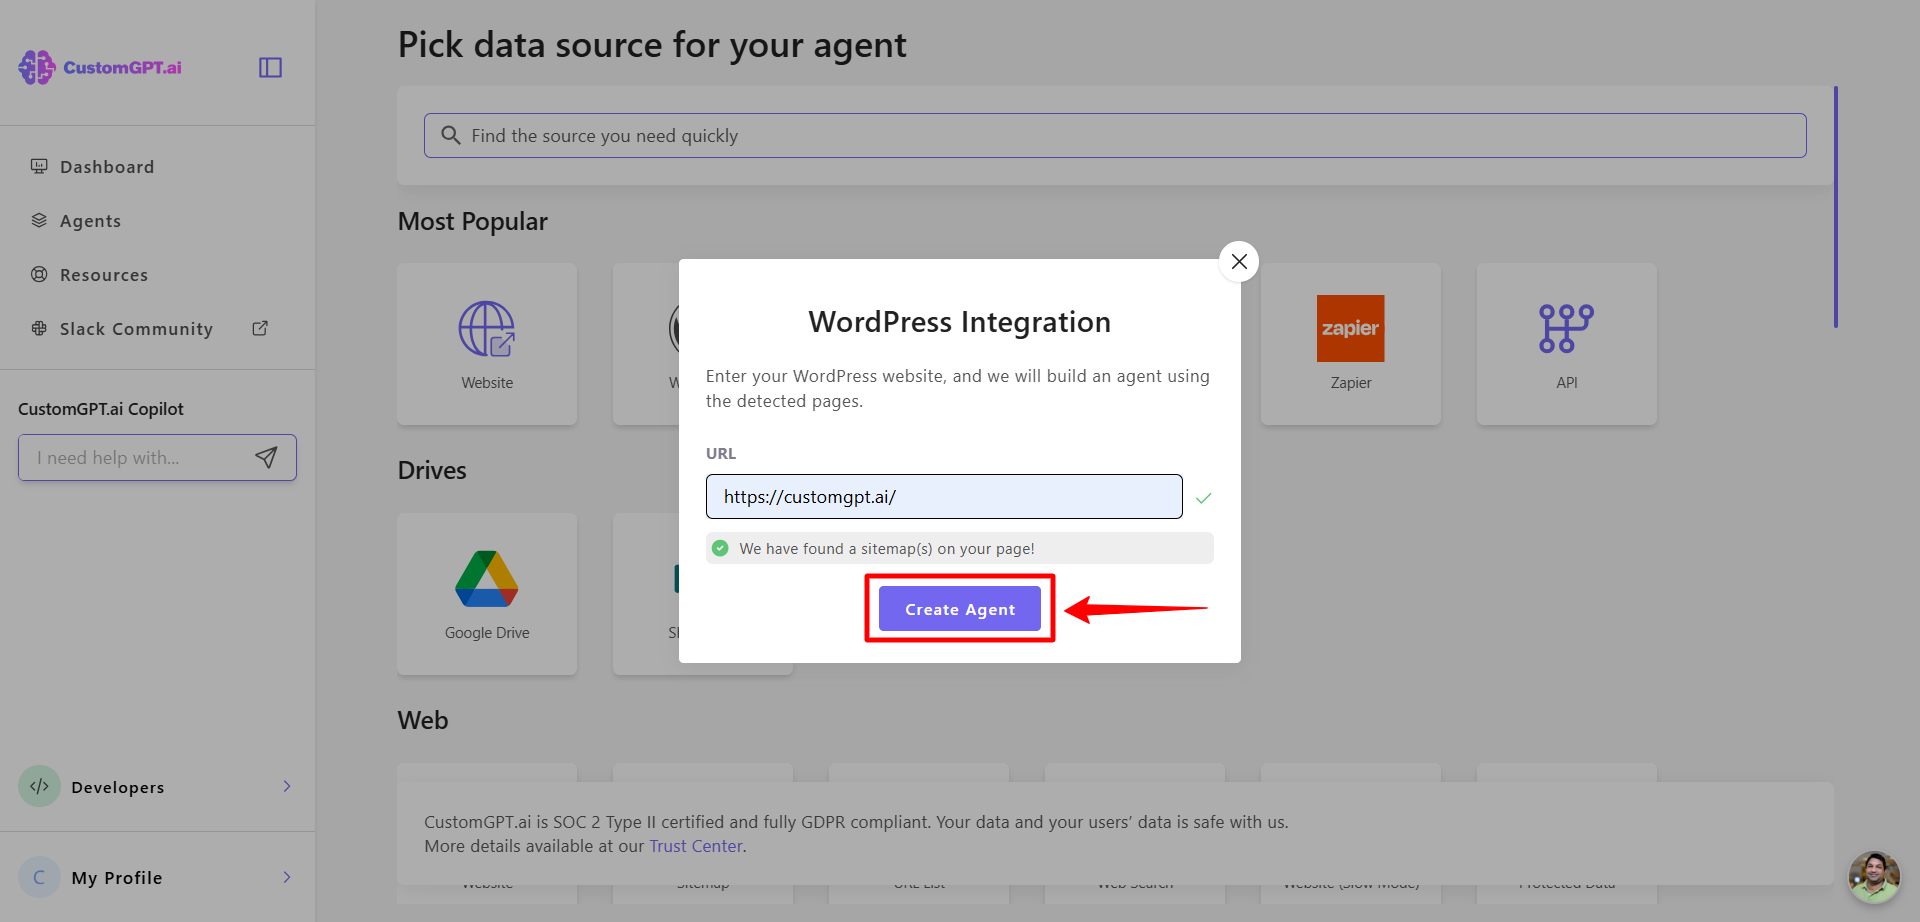Click the search magnifier icon
Image resolution: width=1920 pixels, height=922 pixels.
(451, 135)
